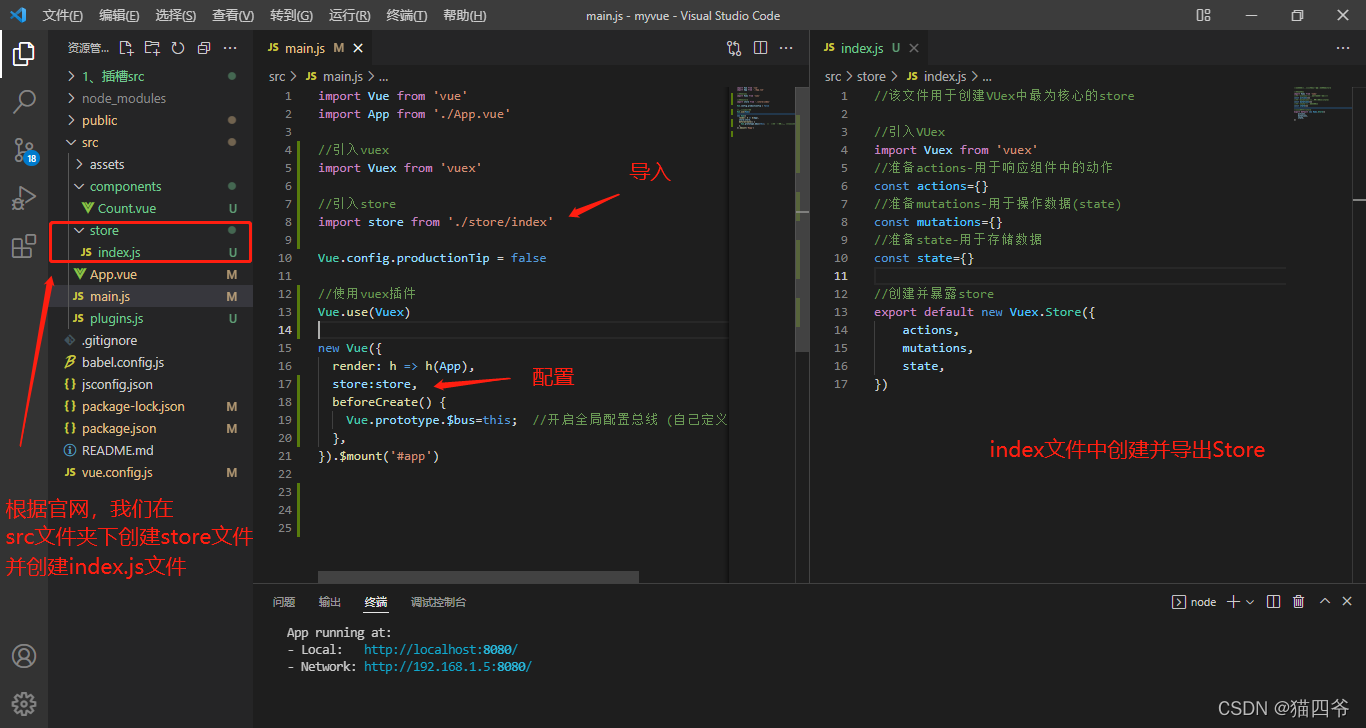Open the 终端(T) menu
Screen dimensions: 1366x728
406,15
